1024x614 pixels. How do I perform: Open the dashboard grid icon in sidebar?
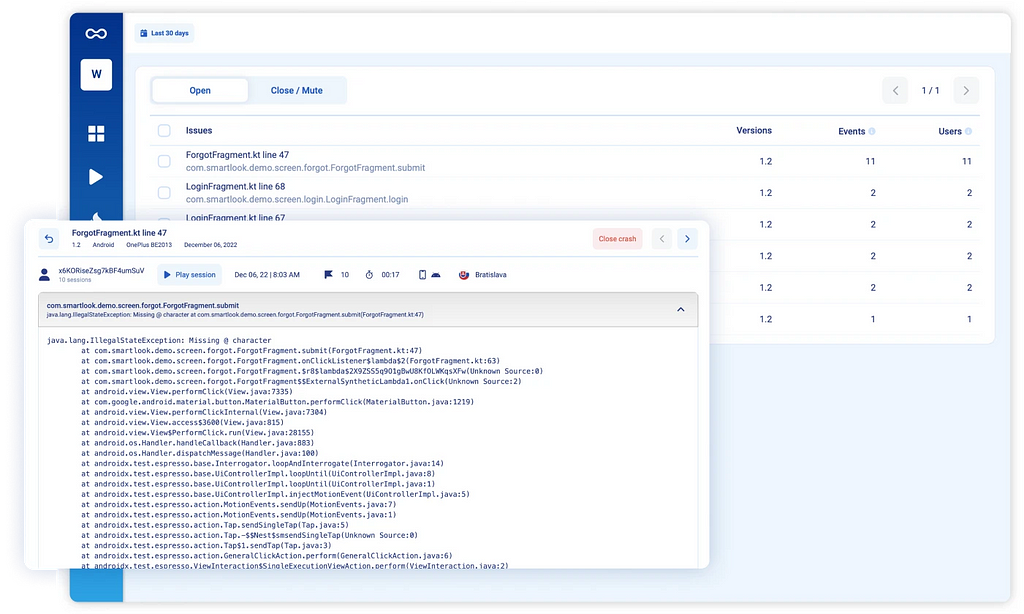pos(96,133)
